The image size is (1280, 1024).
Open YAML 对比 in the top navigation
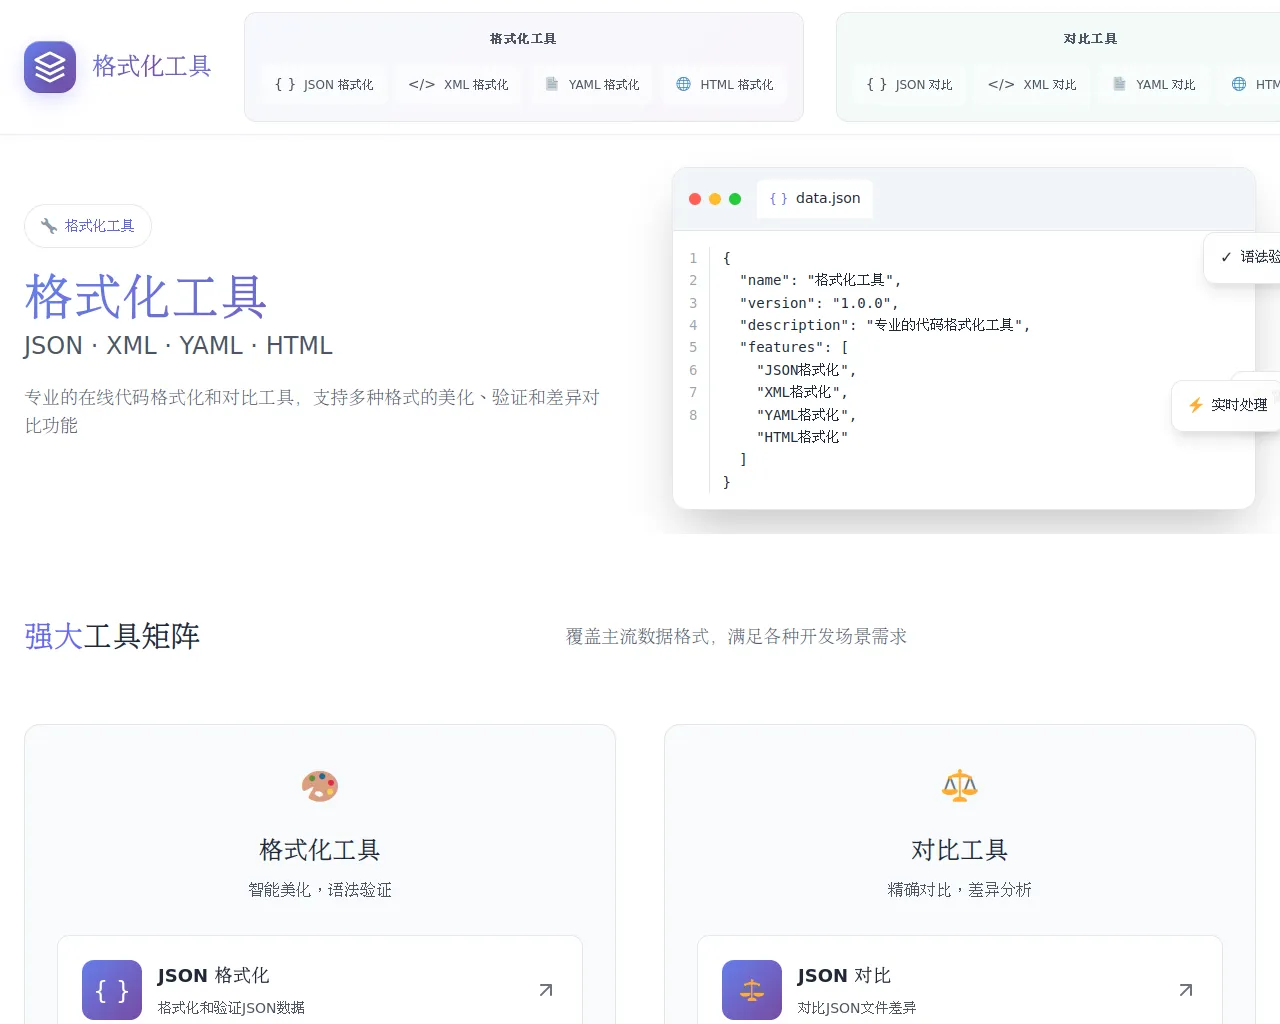point(1154,85)
